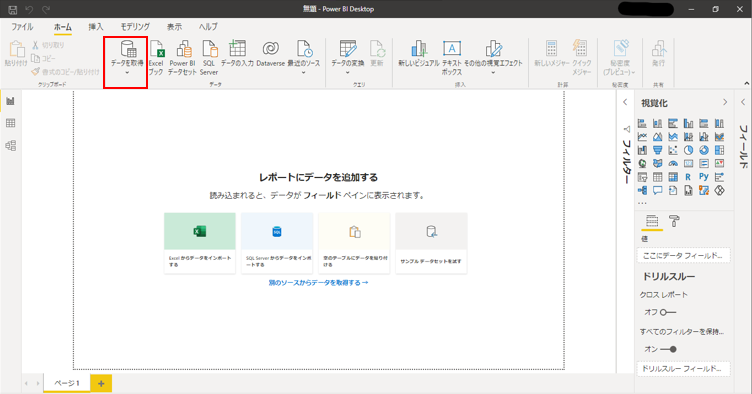Viewport: 752px width, 394px height.
Task: Select the donut chart visual
Action: [704, 150]
